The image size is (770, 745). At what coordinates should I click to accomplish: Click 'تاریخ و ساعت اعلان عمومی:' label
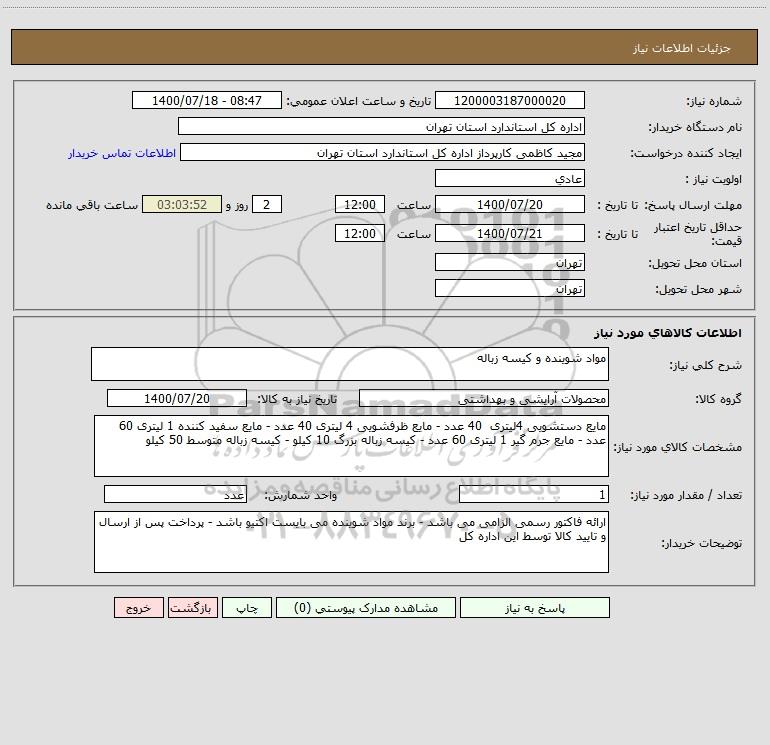[359, 101]
